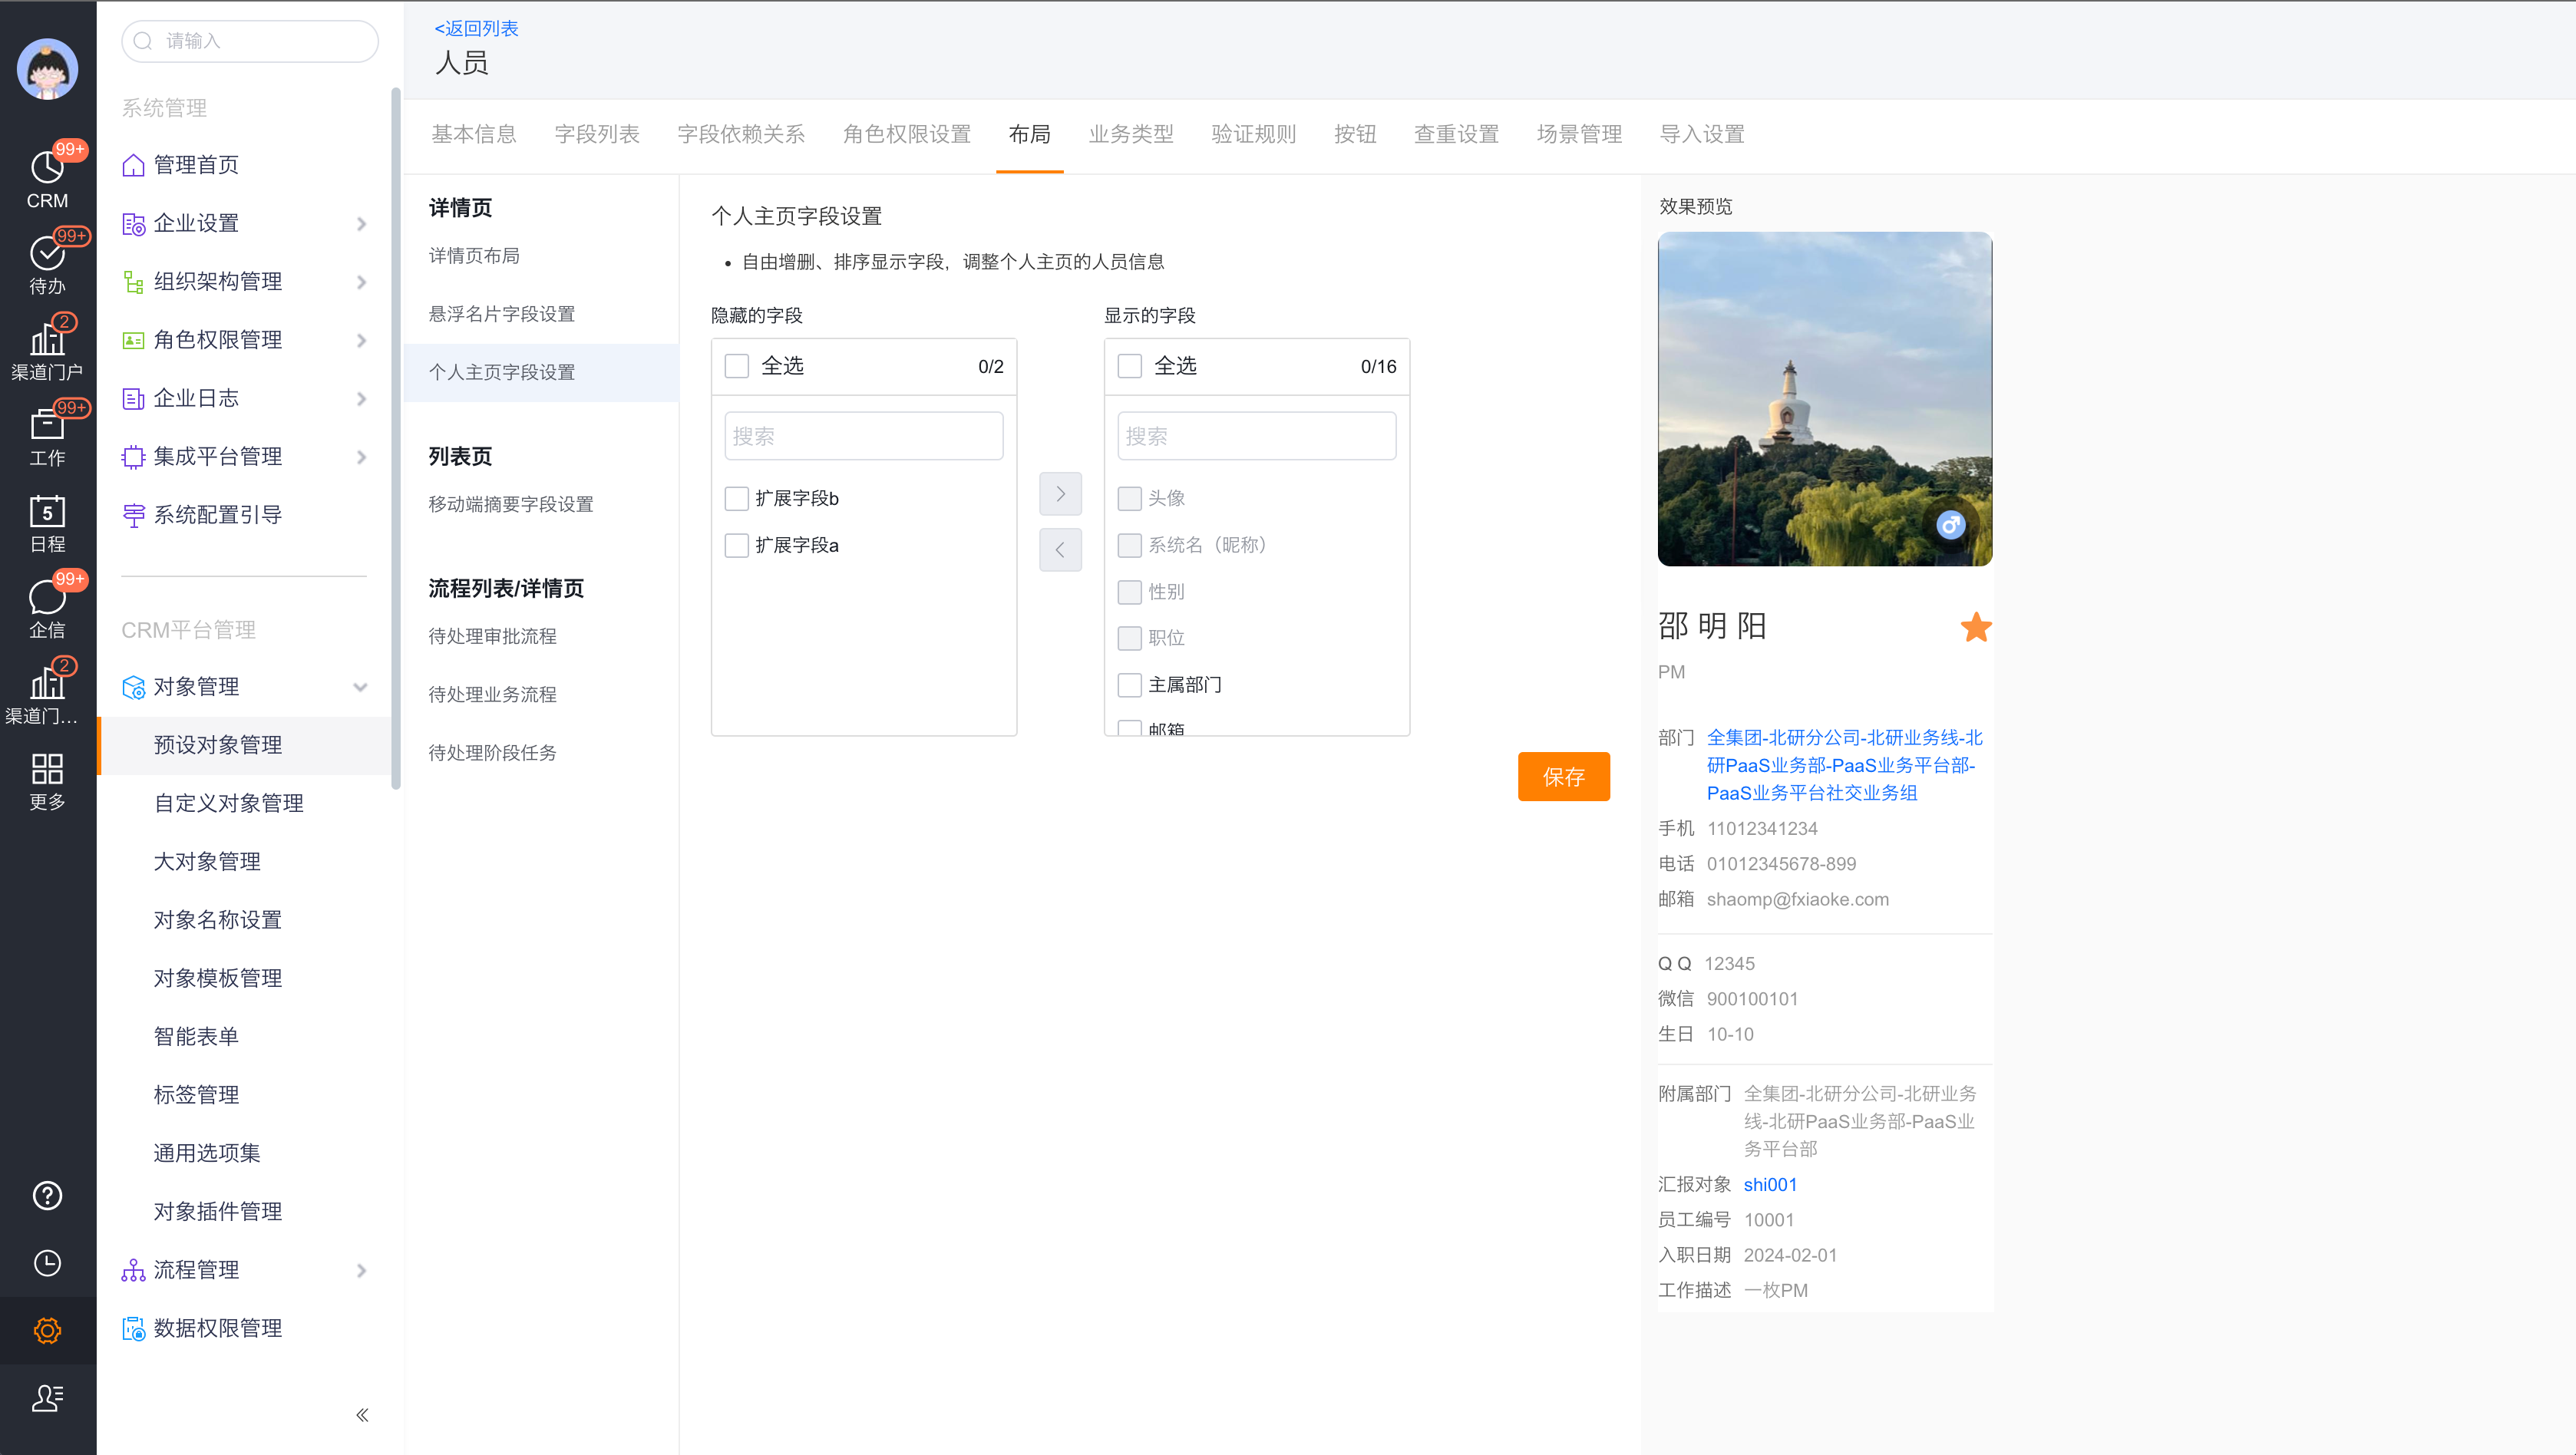Expand the 流程管理 menu item
Image resolution: width=2576 pixels, height=1455 pixels.
coord(197,1269)
